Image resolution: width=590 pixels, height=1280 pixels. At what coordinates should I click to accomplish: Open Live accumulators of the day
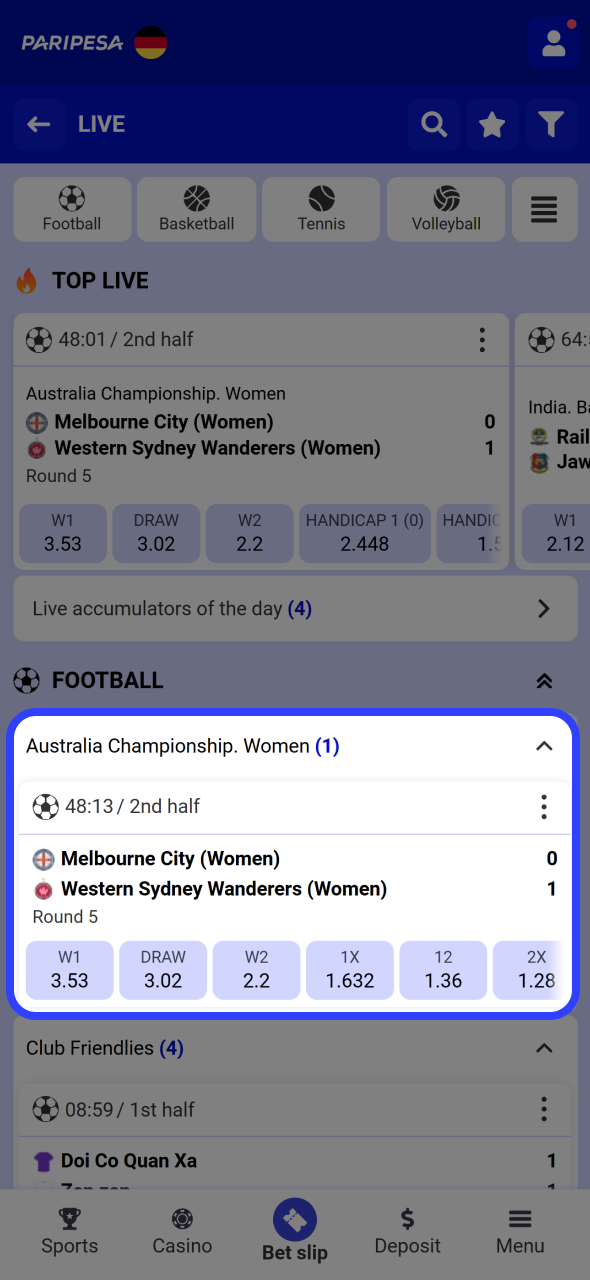pyautogui.click(x=295, y=608)
